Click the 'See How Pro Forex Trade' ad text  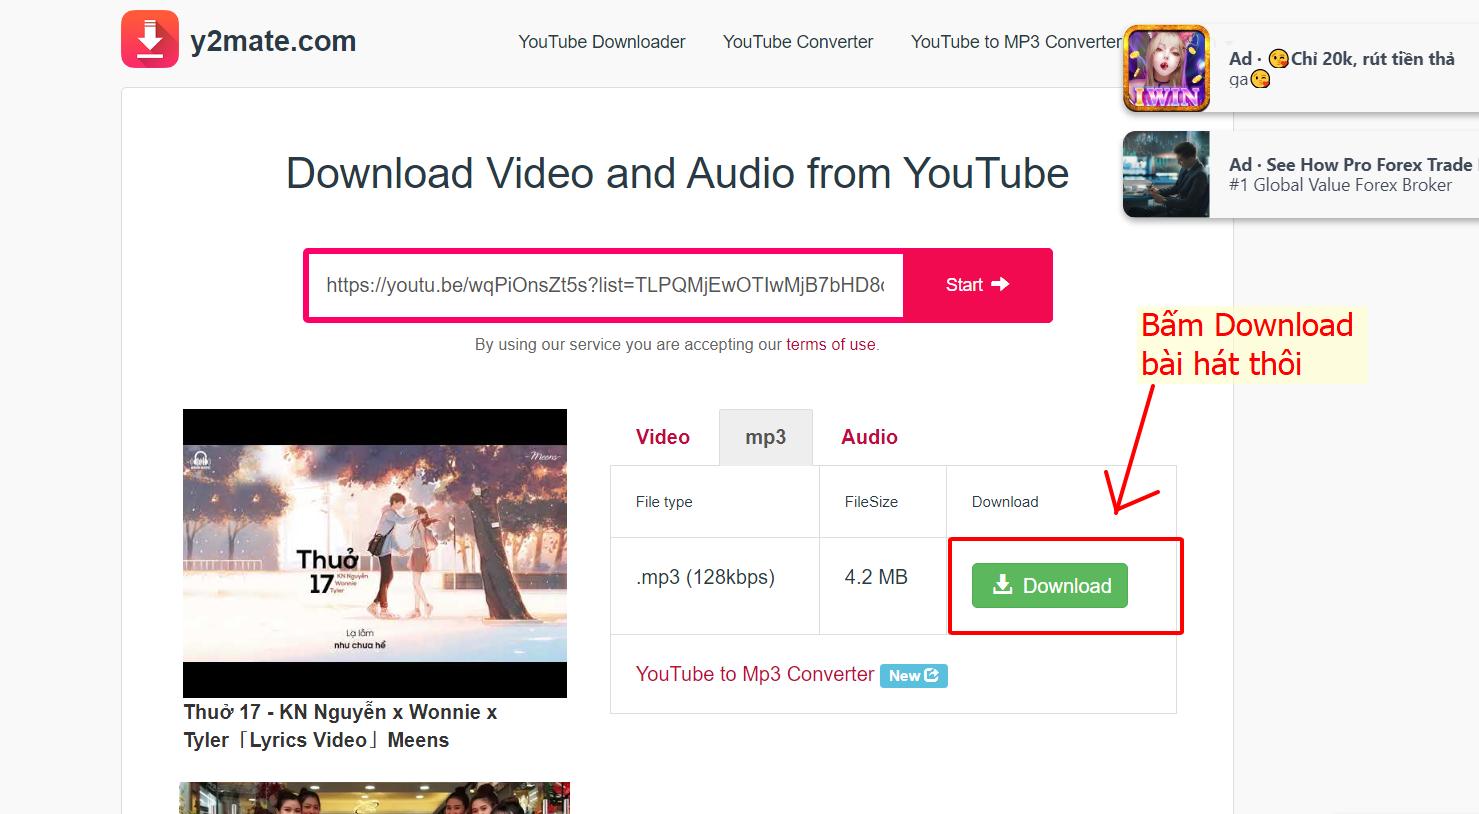coord(1350,165)
